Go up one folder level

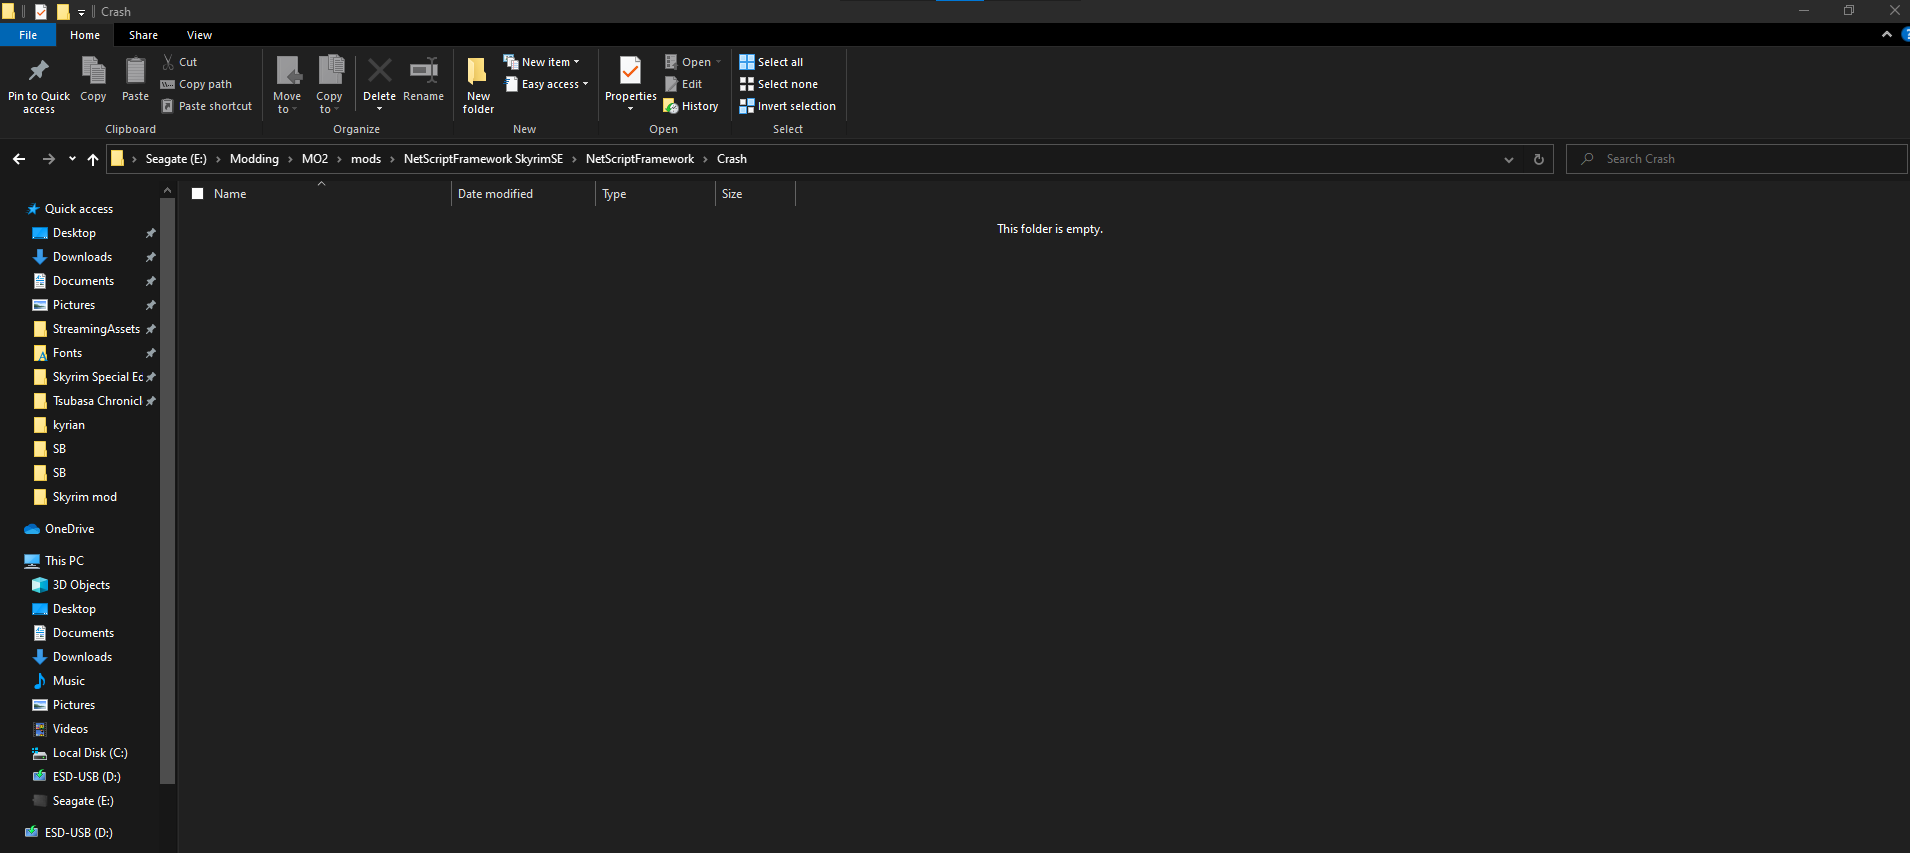point(93,159)
